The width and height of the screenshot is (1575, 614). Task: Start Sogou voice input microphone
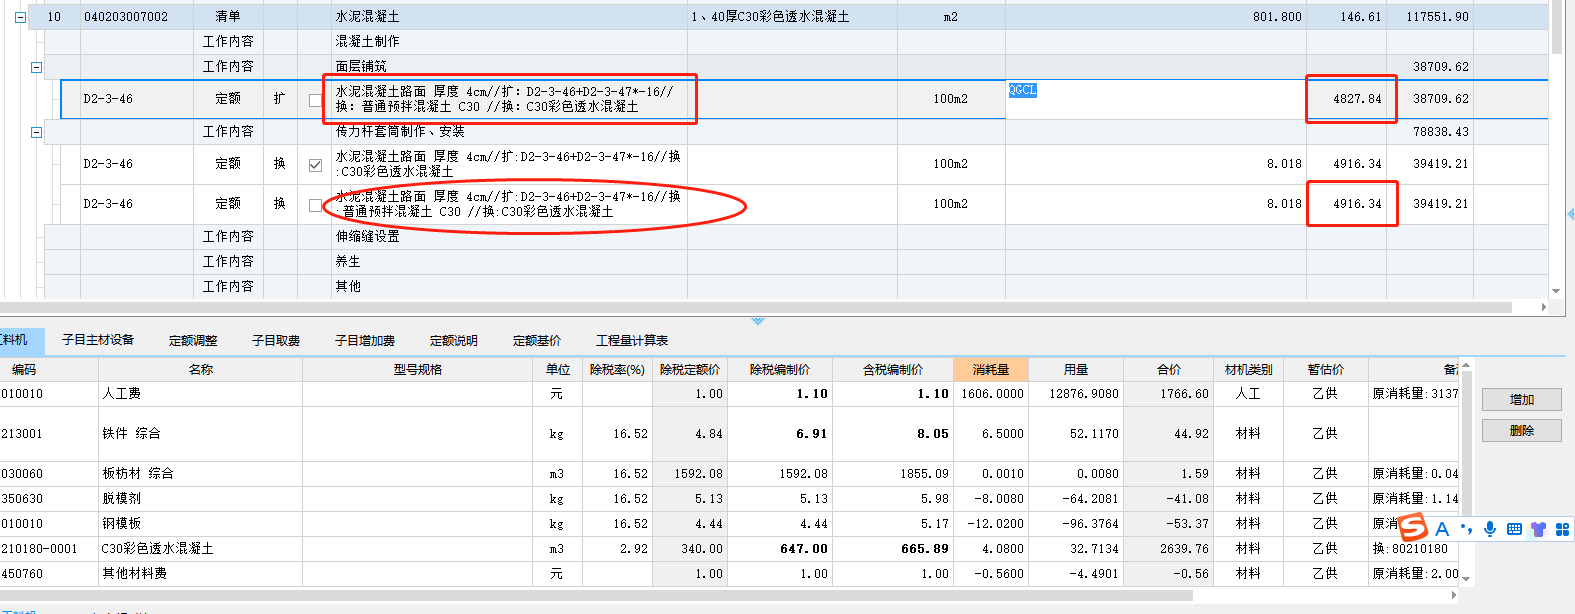coord(1490,529)
